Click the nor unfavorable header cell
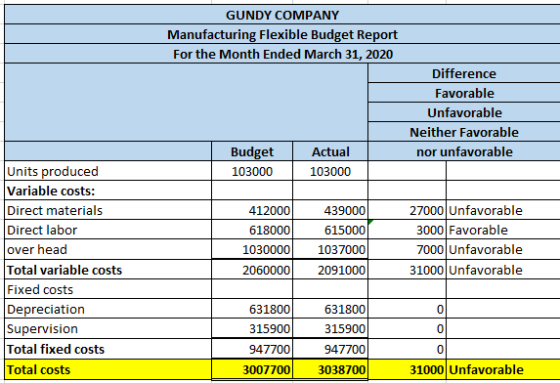 coord(464,152)
